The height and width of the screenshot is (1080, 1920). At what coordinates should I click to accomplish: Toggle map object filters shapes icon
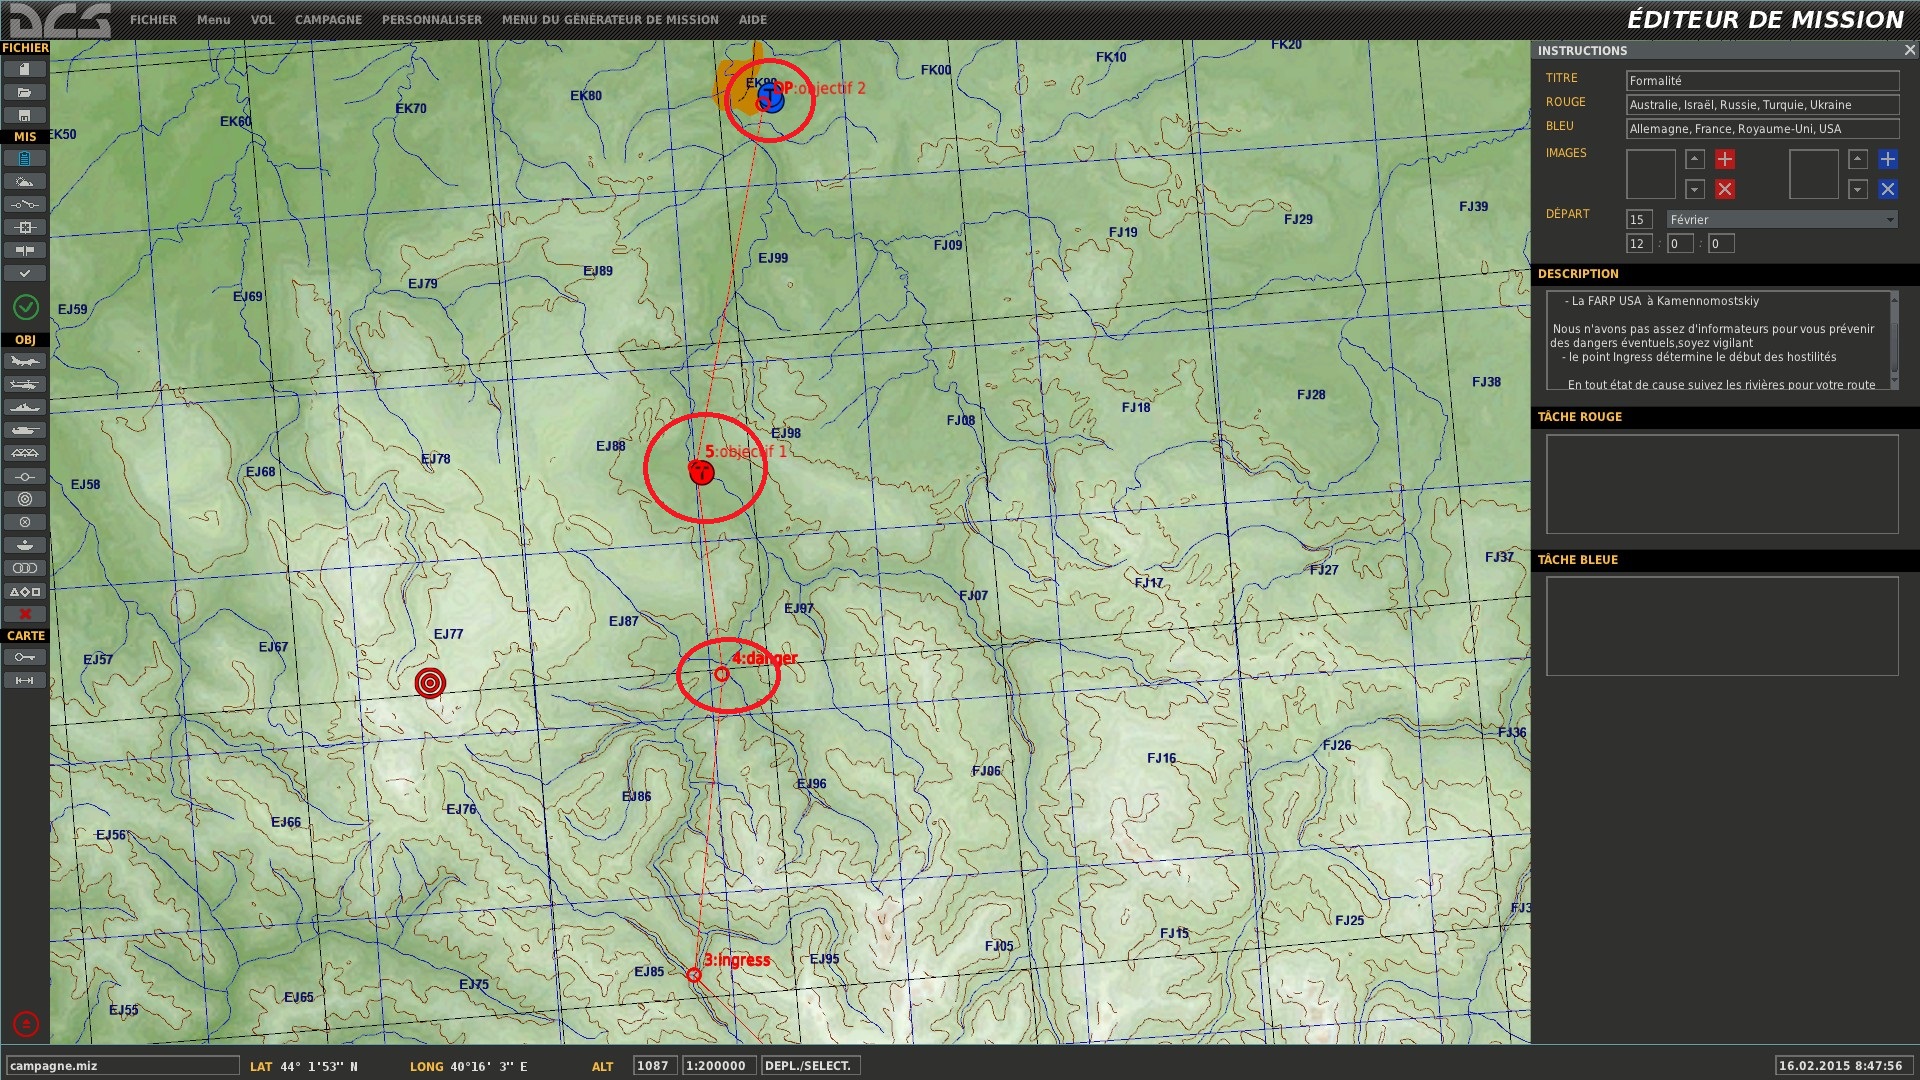(x=25, y=591)
